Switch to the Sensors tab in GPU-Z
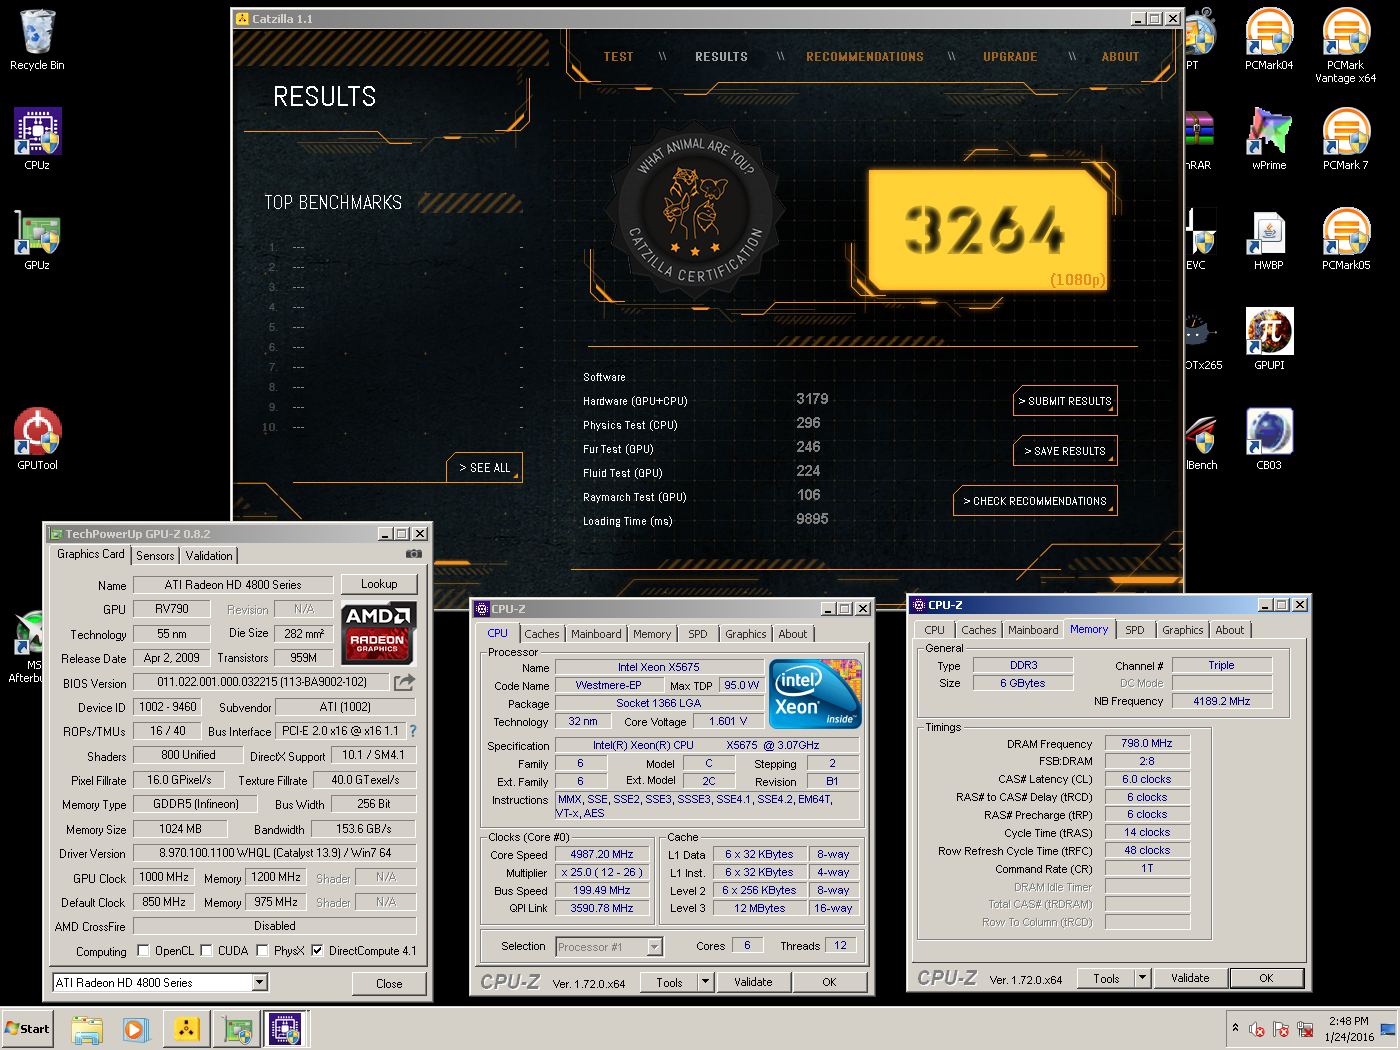Screen dimensions: 1400x1050 155,556
